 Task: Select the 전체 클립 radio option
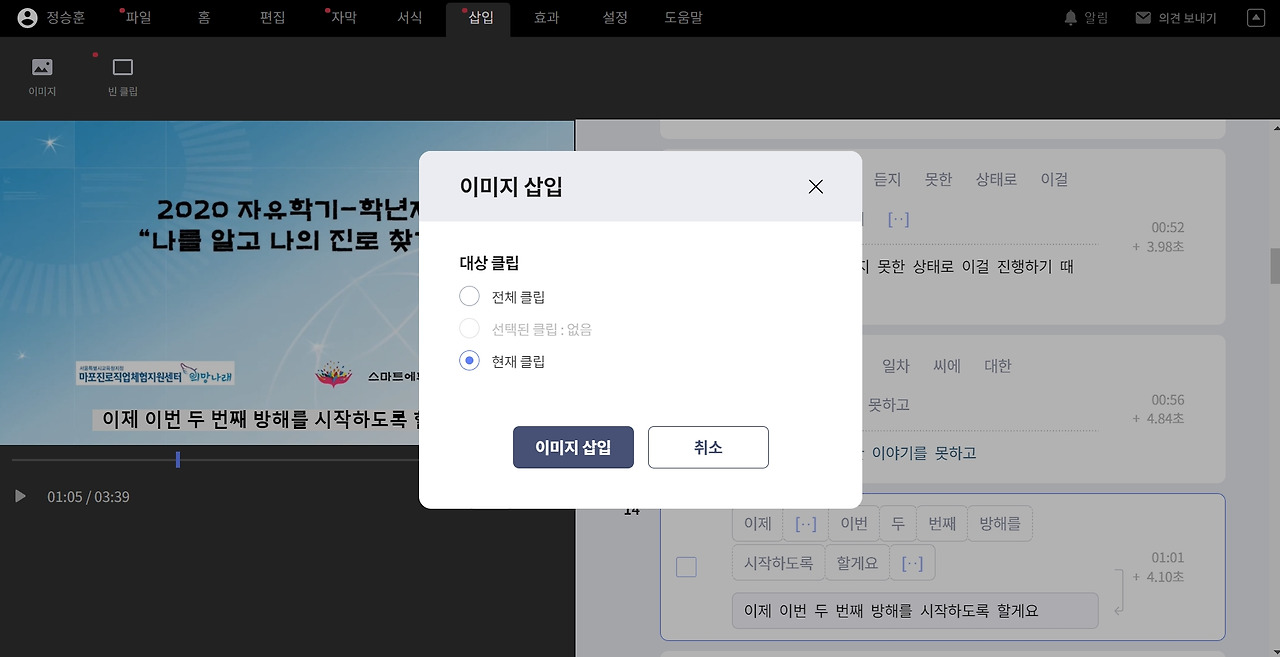point(469,296)
